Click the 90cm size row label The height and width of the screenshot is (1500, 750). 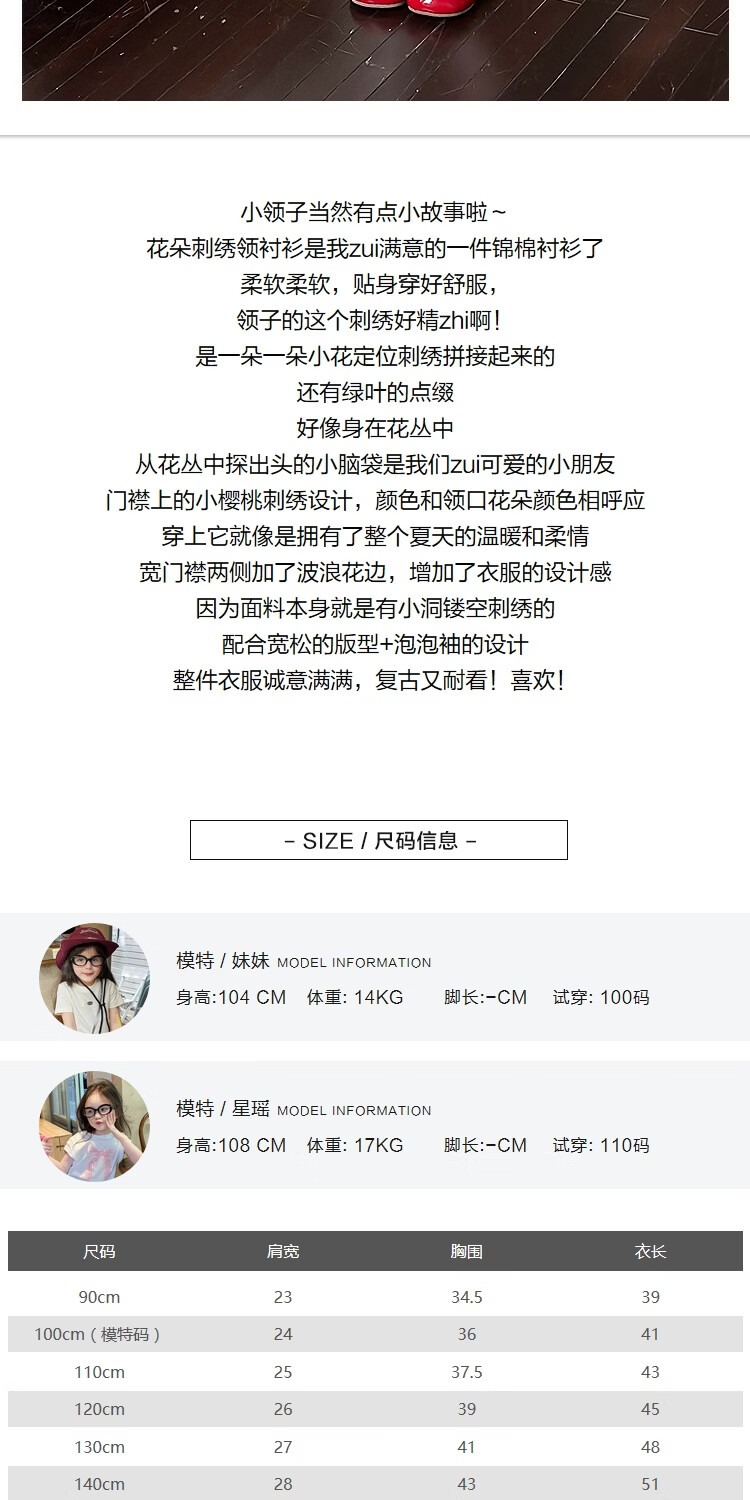(x=99, y=1297)
